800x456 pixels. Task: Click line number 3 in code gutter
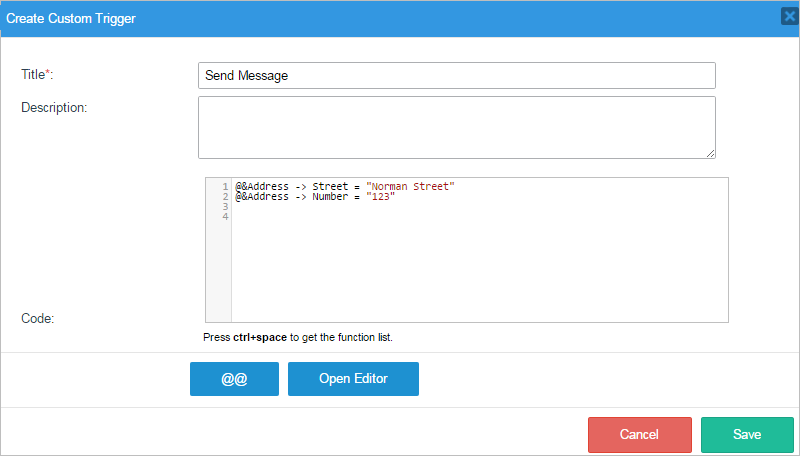tap(225, 207)
